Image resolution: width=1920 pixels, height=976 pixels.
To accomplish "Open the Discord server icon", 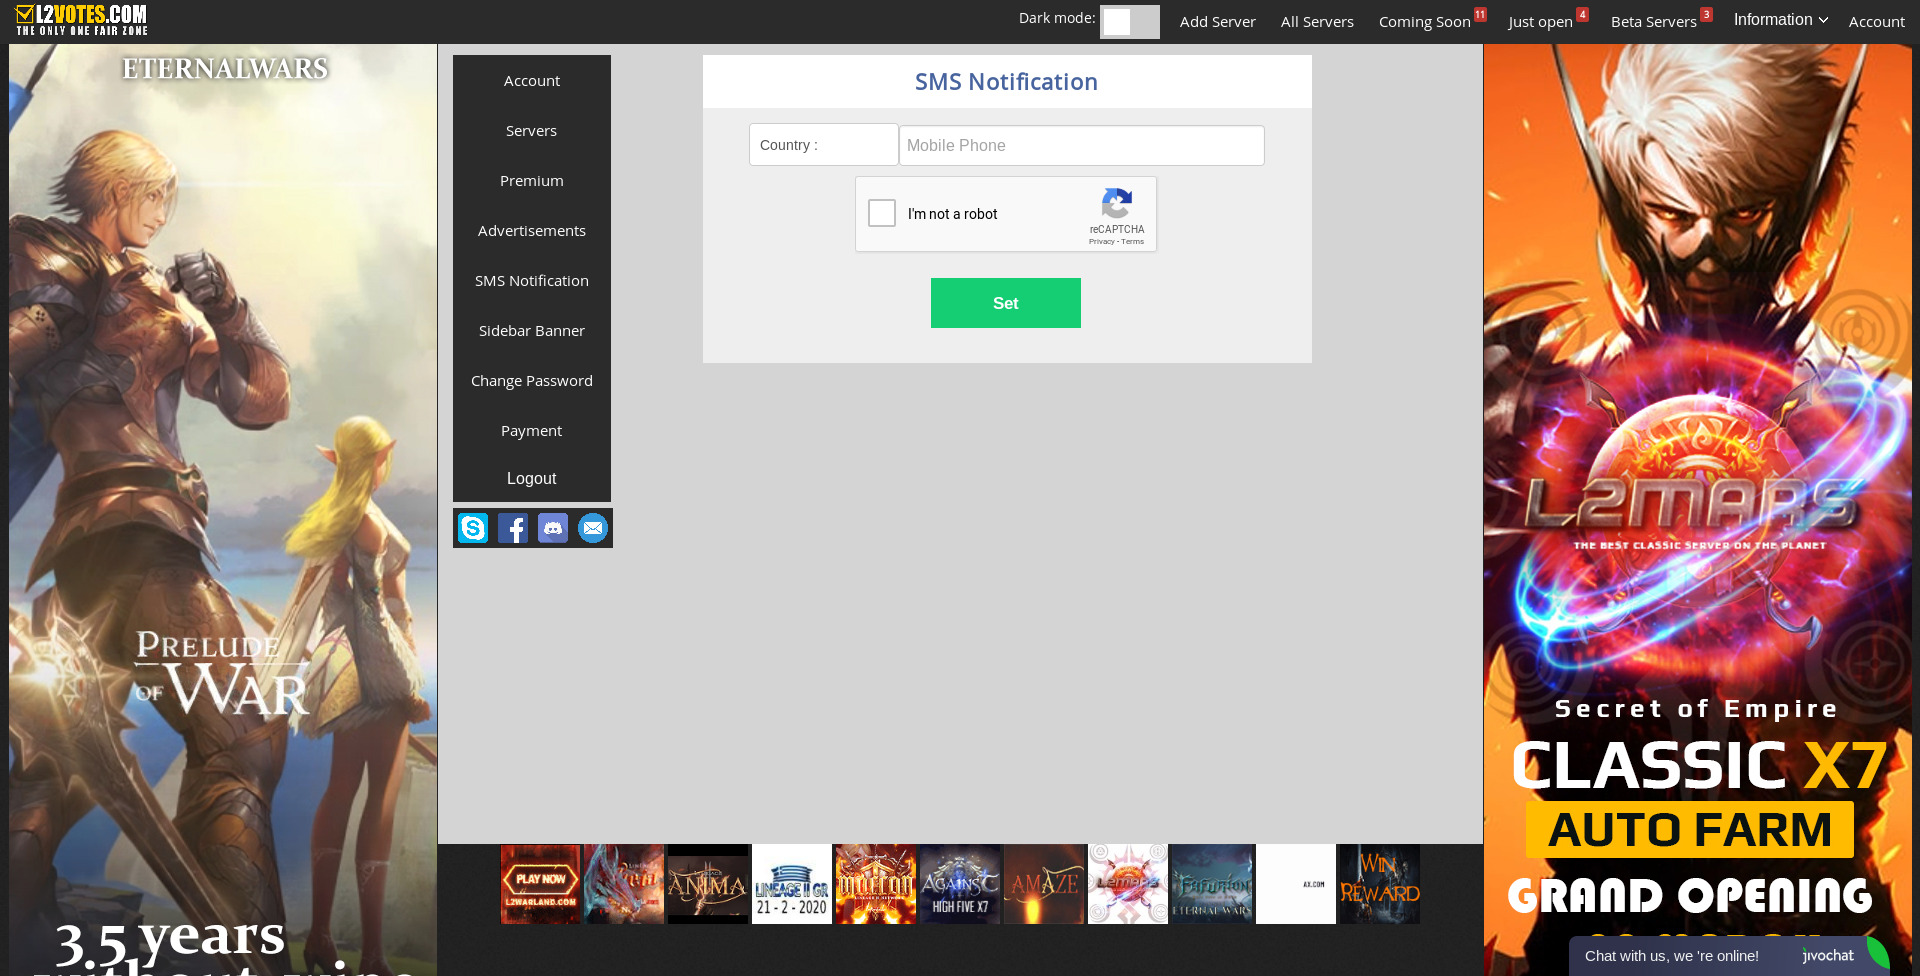I will pyautogui.click(x=553, y=528).
